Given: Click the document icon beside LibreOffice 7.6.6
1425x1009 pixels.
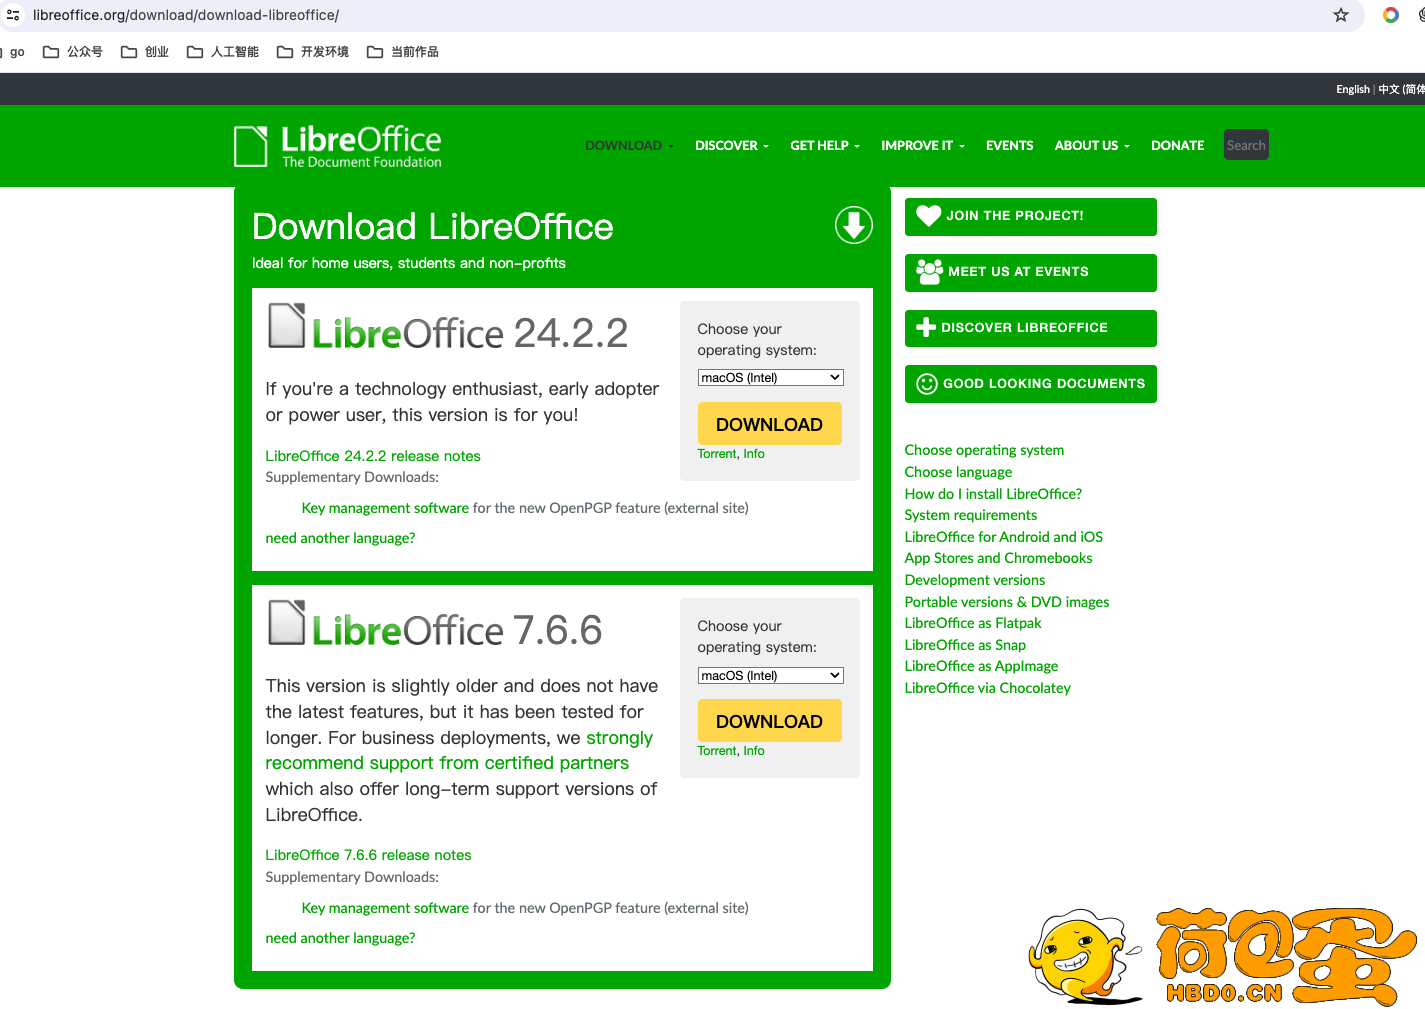Looking at the screenshot, I should [287, 622].
